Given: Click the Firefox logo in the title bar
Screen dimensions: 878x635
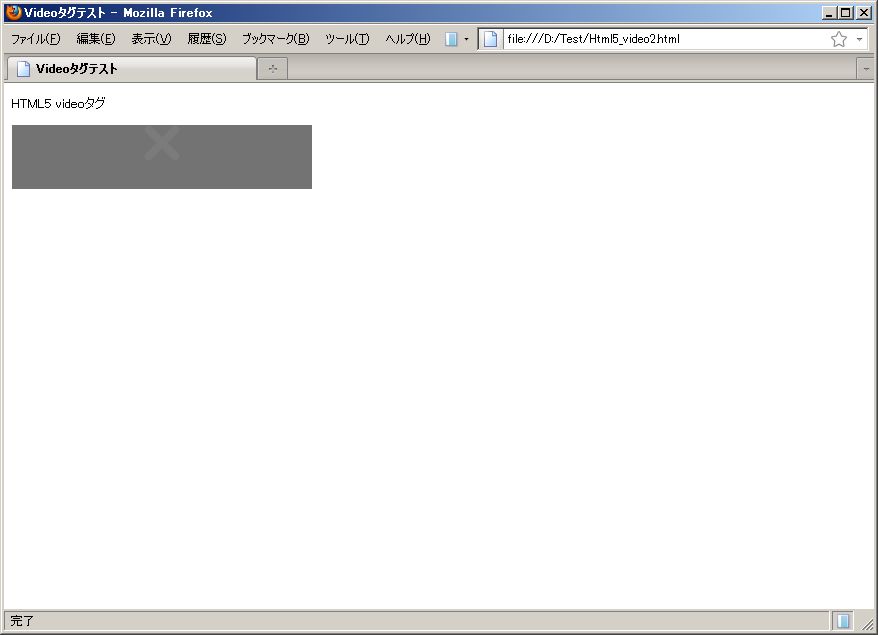Looking at the screenshot, I should (x=13, y=13).
